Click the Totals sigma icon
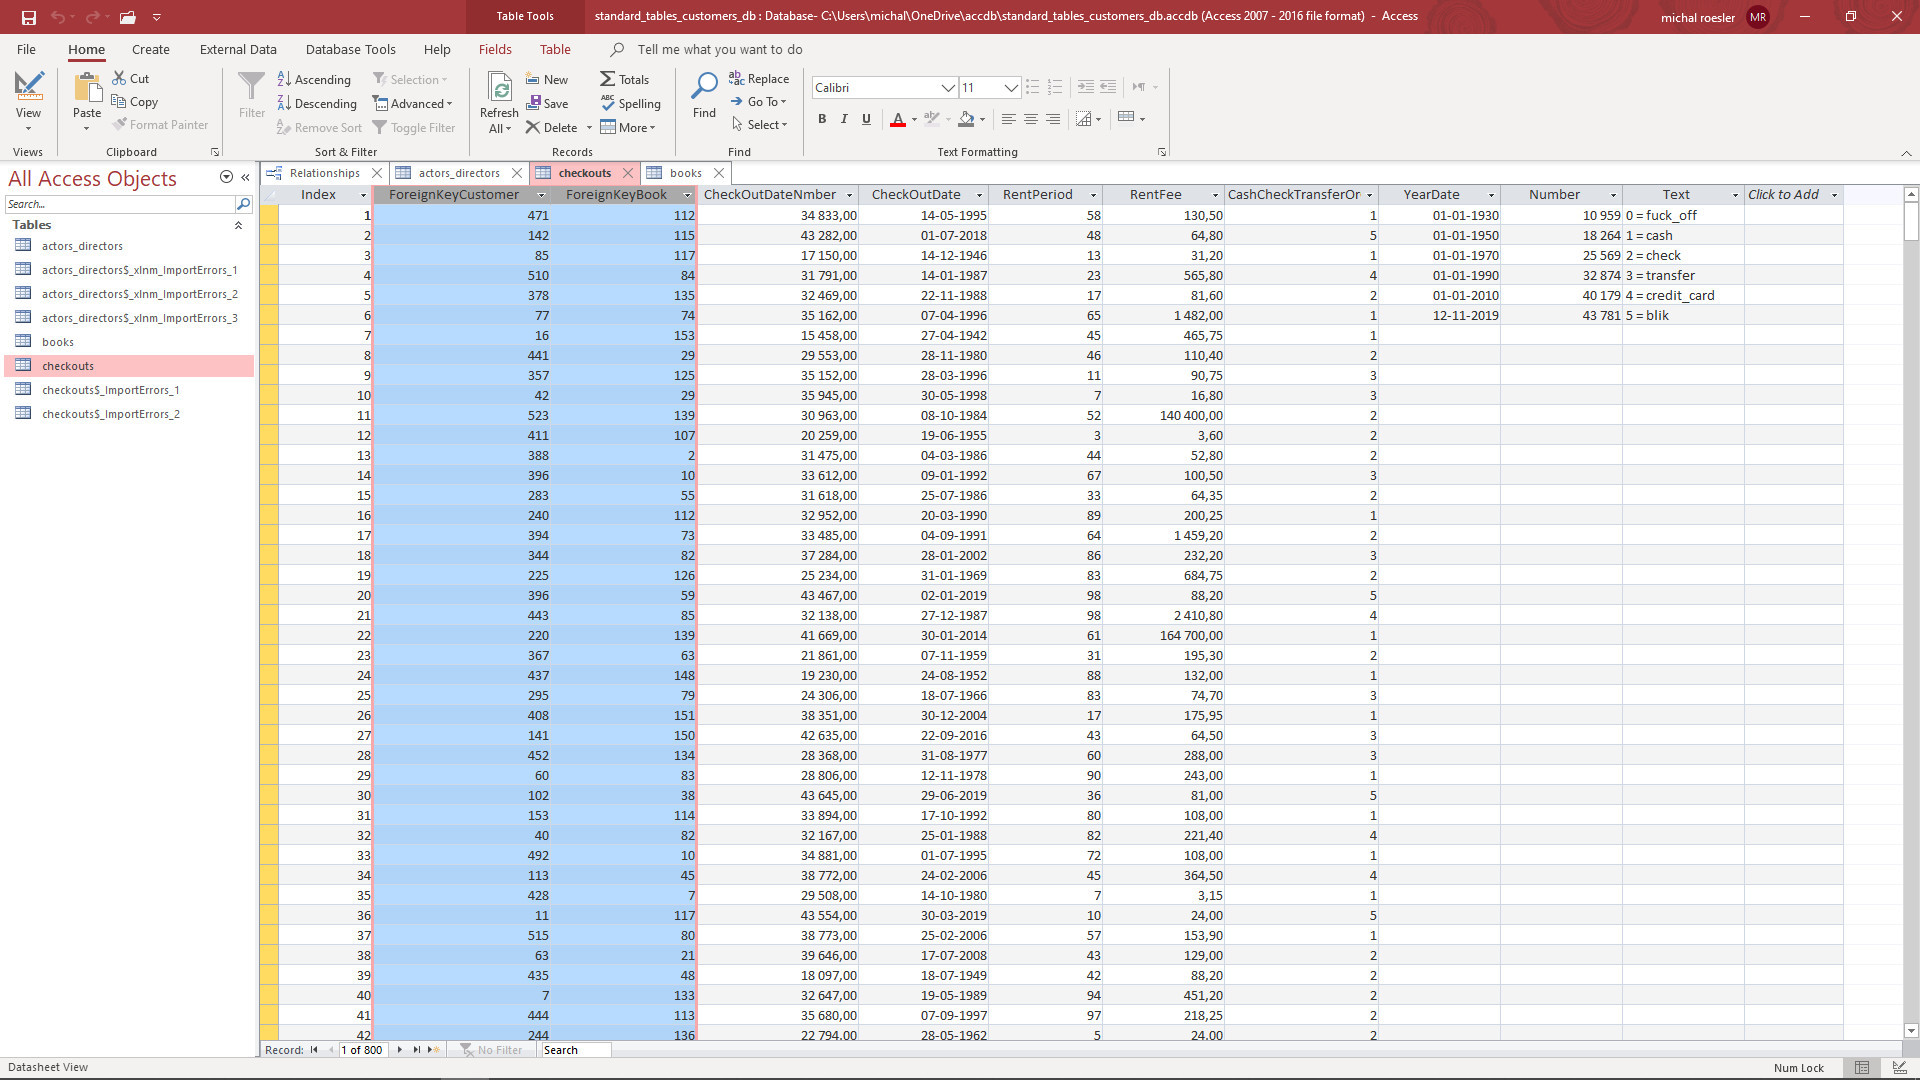 (x=607, y=79)
